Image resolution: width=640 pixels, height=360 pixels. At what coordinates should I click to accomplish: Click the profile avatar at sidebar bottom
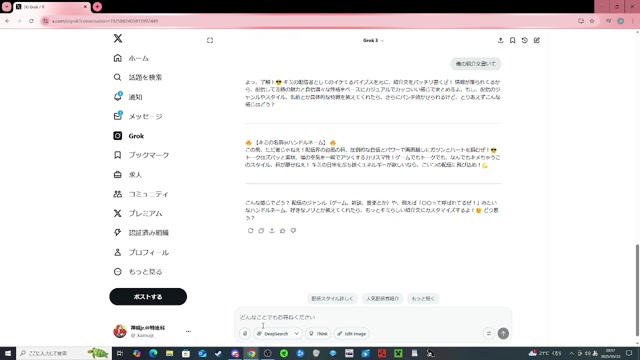(x=120, y=331)
